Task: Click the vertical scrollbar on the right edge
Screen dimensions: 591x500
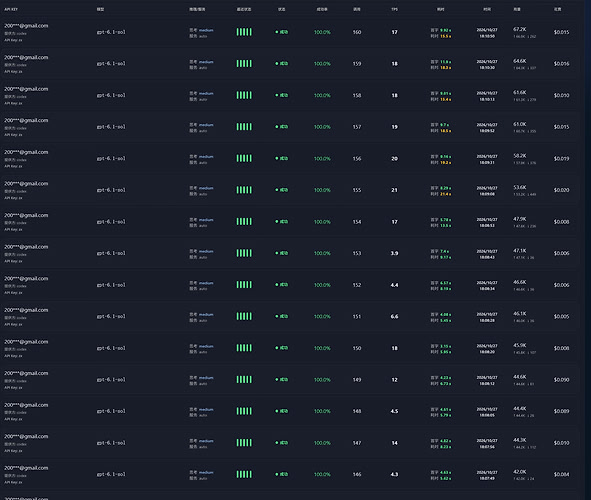Action: (588, 250)
